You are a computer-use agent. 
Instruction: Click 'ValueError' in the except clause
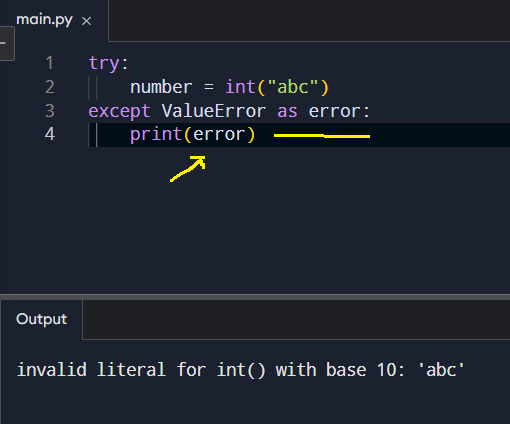click(214, 111)
